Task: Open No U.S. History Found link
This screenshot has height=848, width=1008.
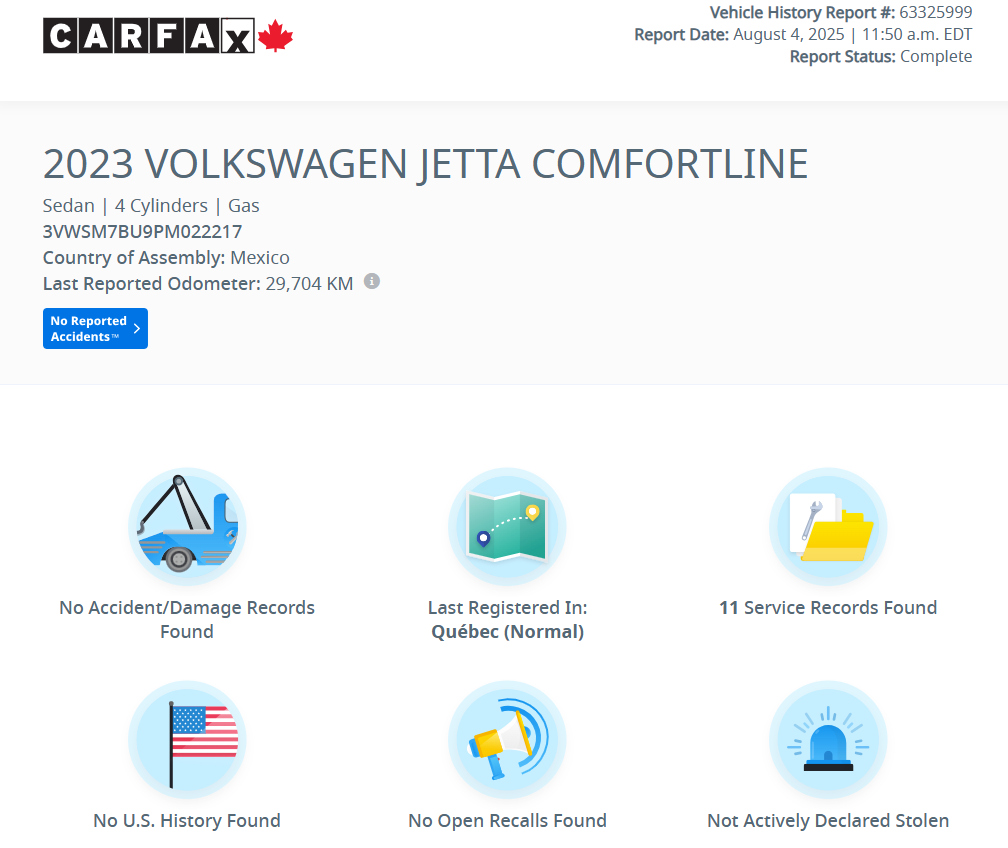Action: click(x=187, y=821)
